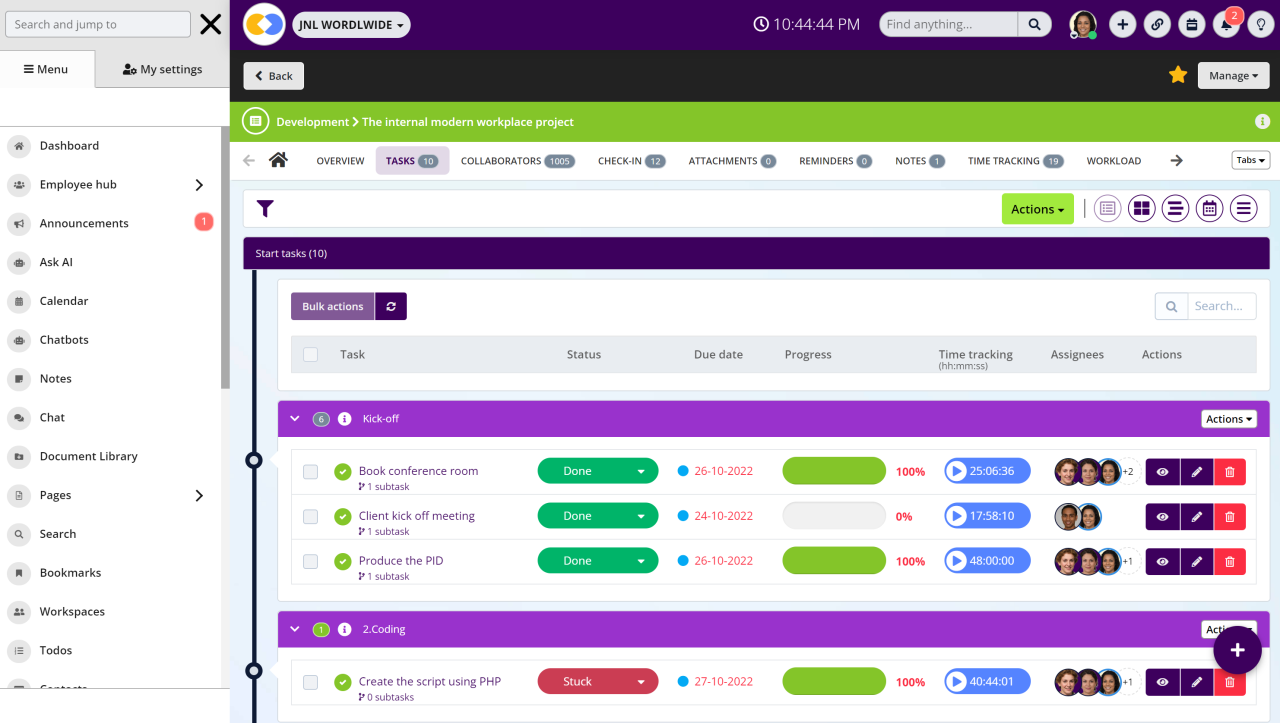Click the eye view icon for Book conference room
This screenshot has width=1280, height=723.
point(1162,471)
